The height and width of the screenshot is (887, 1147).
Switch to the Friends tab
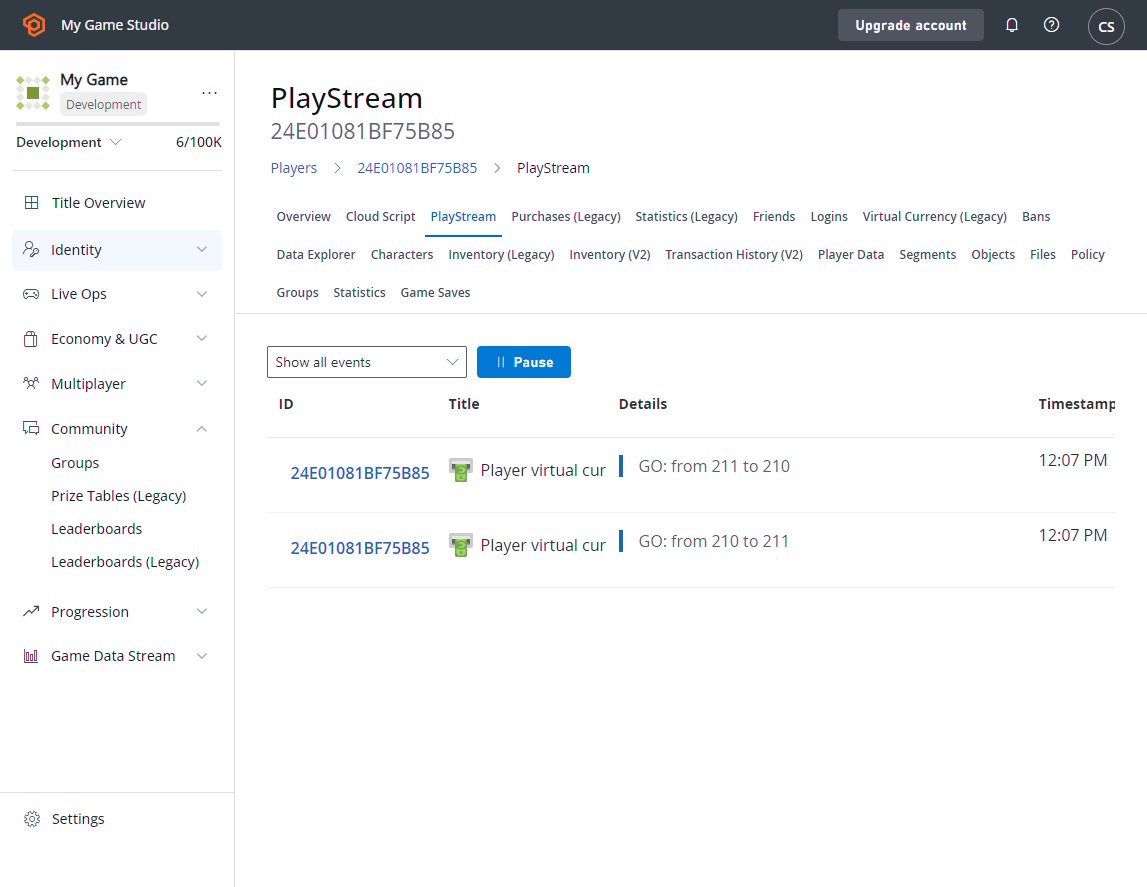(x=774, y=216)
